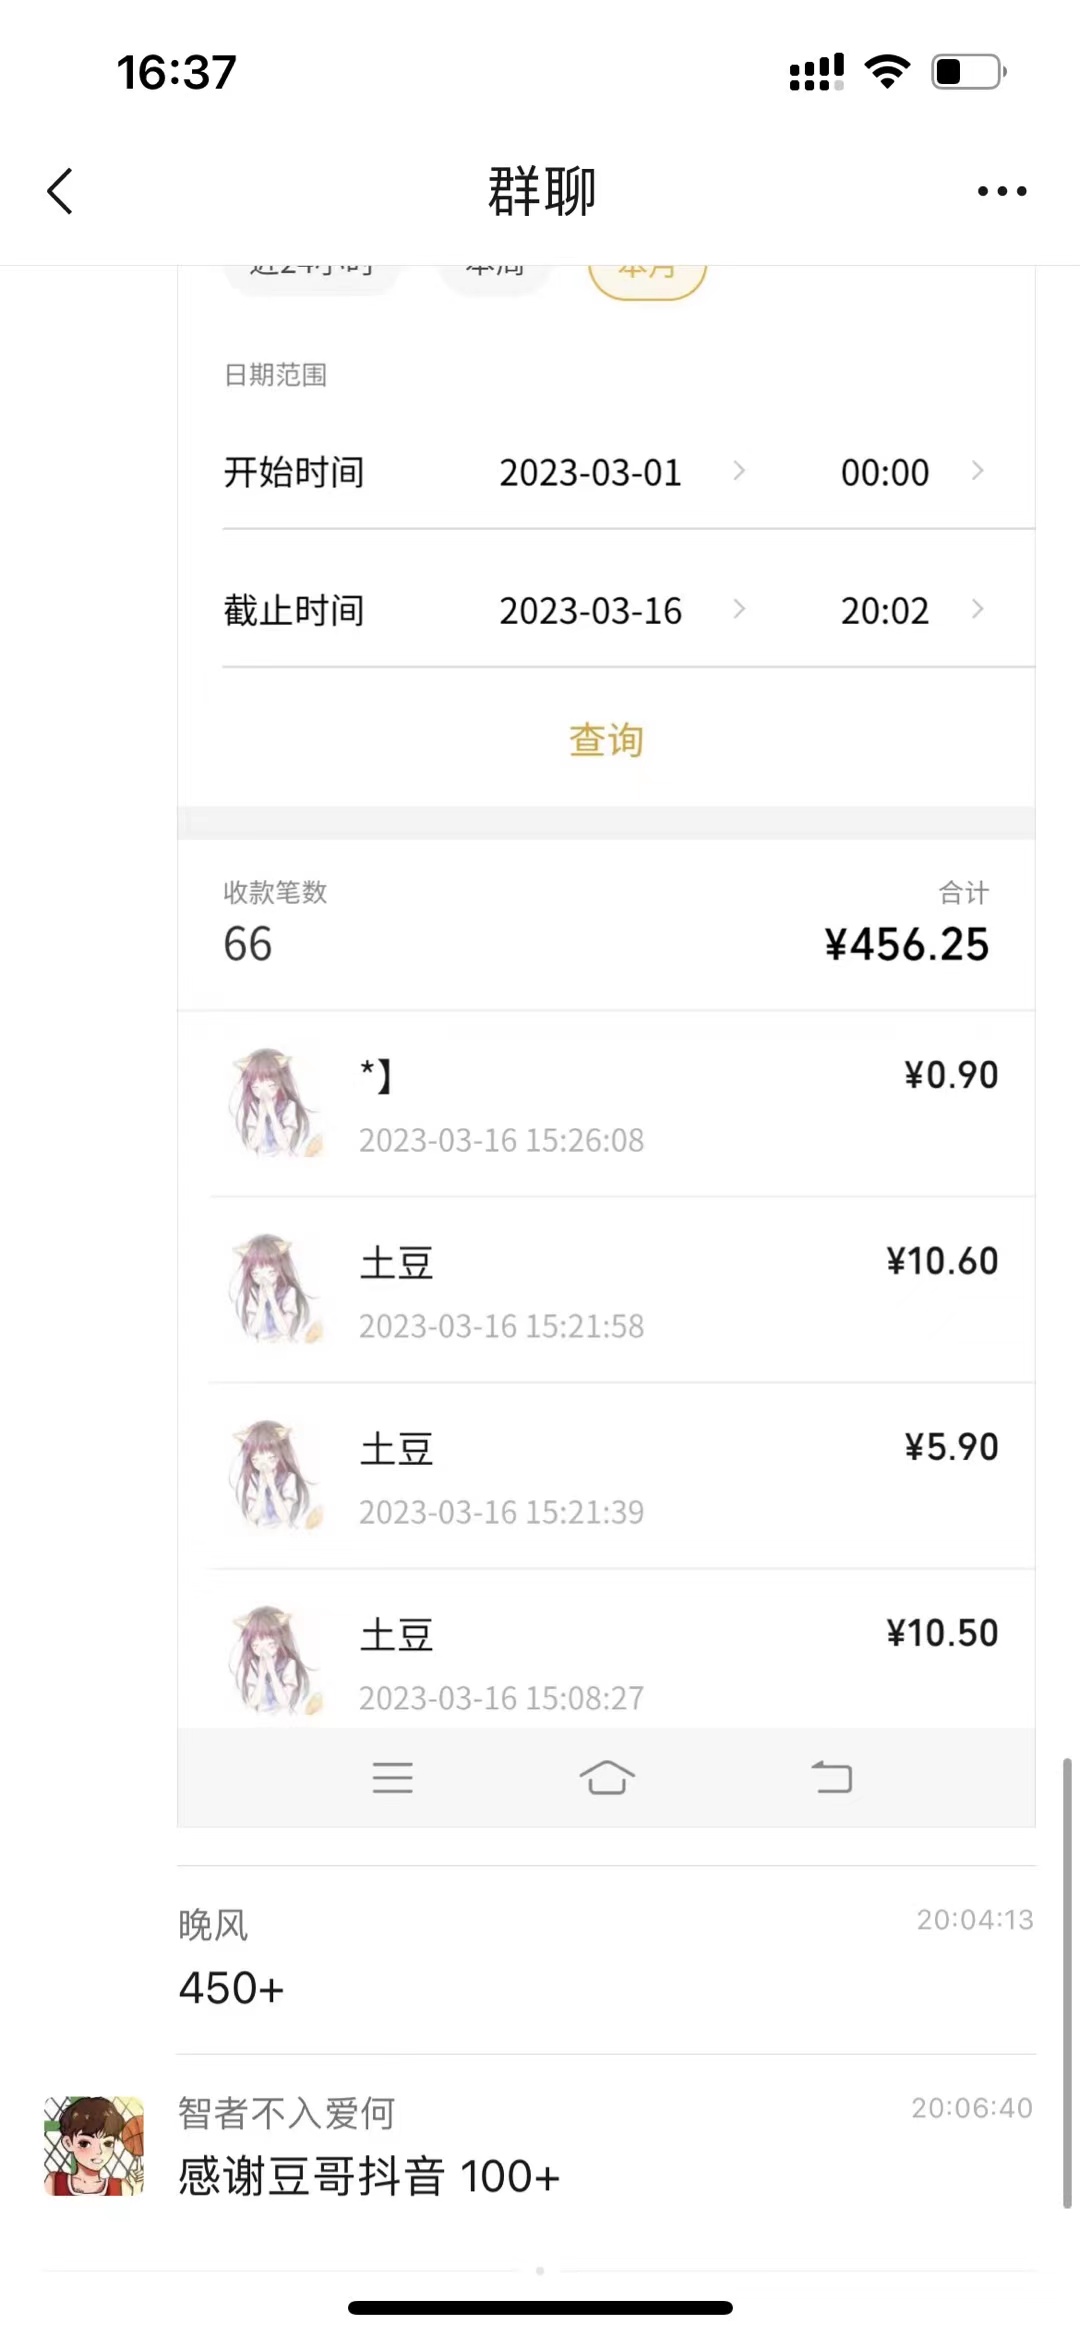This screenshot has height=2337, width=1080.
Task: Expand end date 2023-03-16 picker
Action: click(x=620, y=610)
